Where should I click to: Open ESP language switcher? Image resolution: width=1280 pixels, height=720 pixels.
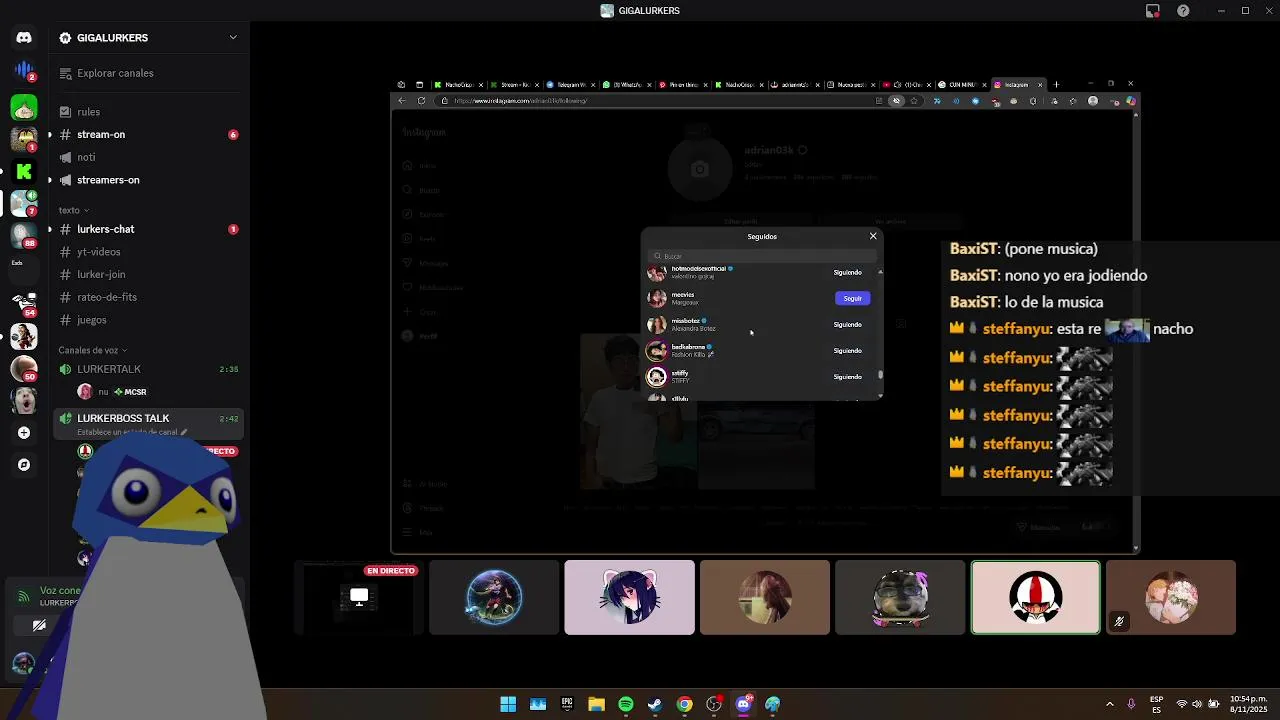pos(1156,704)
